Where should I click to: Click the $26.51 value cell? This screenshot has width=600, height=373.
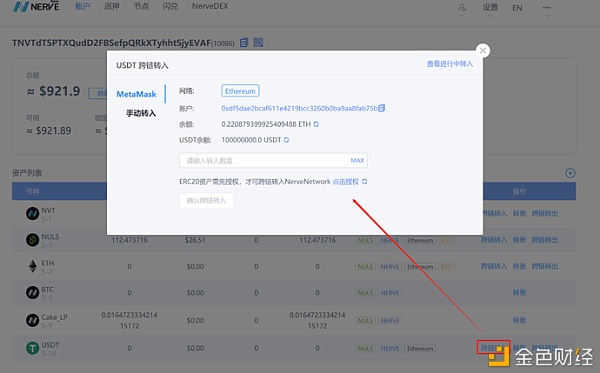(x=195, y=240)
